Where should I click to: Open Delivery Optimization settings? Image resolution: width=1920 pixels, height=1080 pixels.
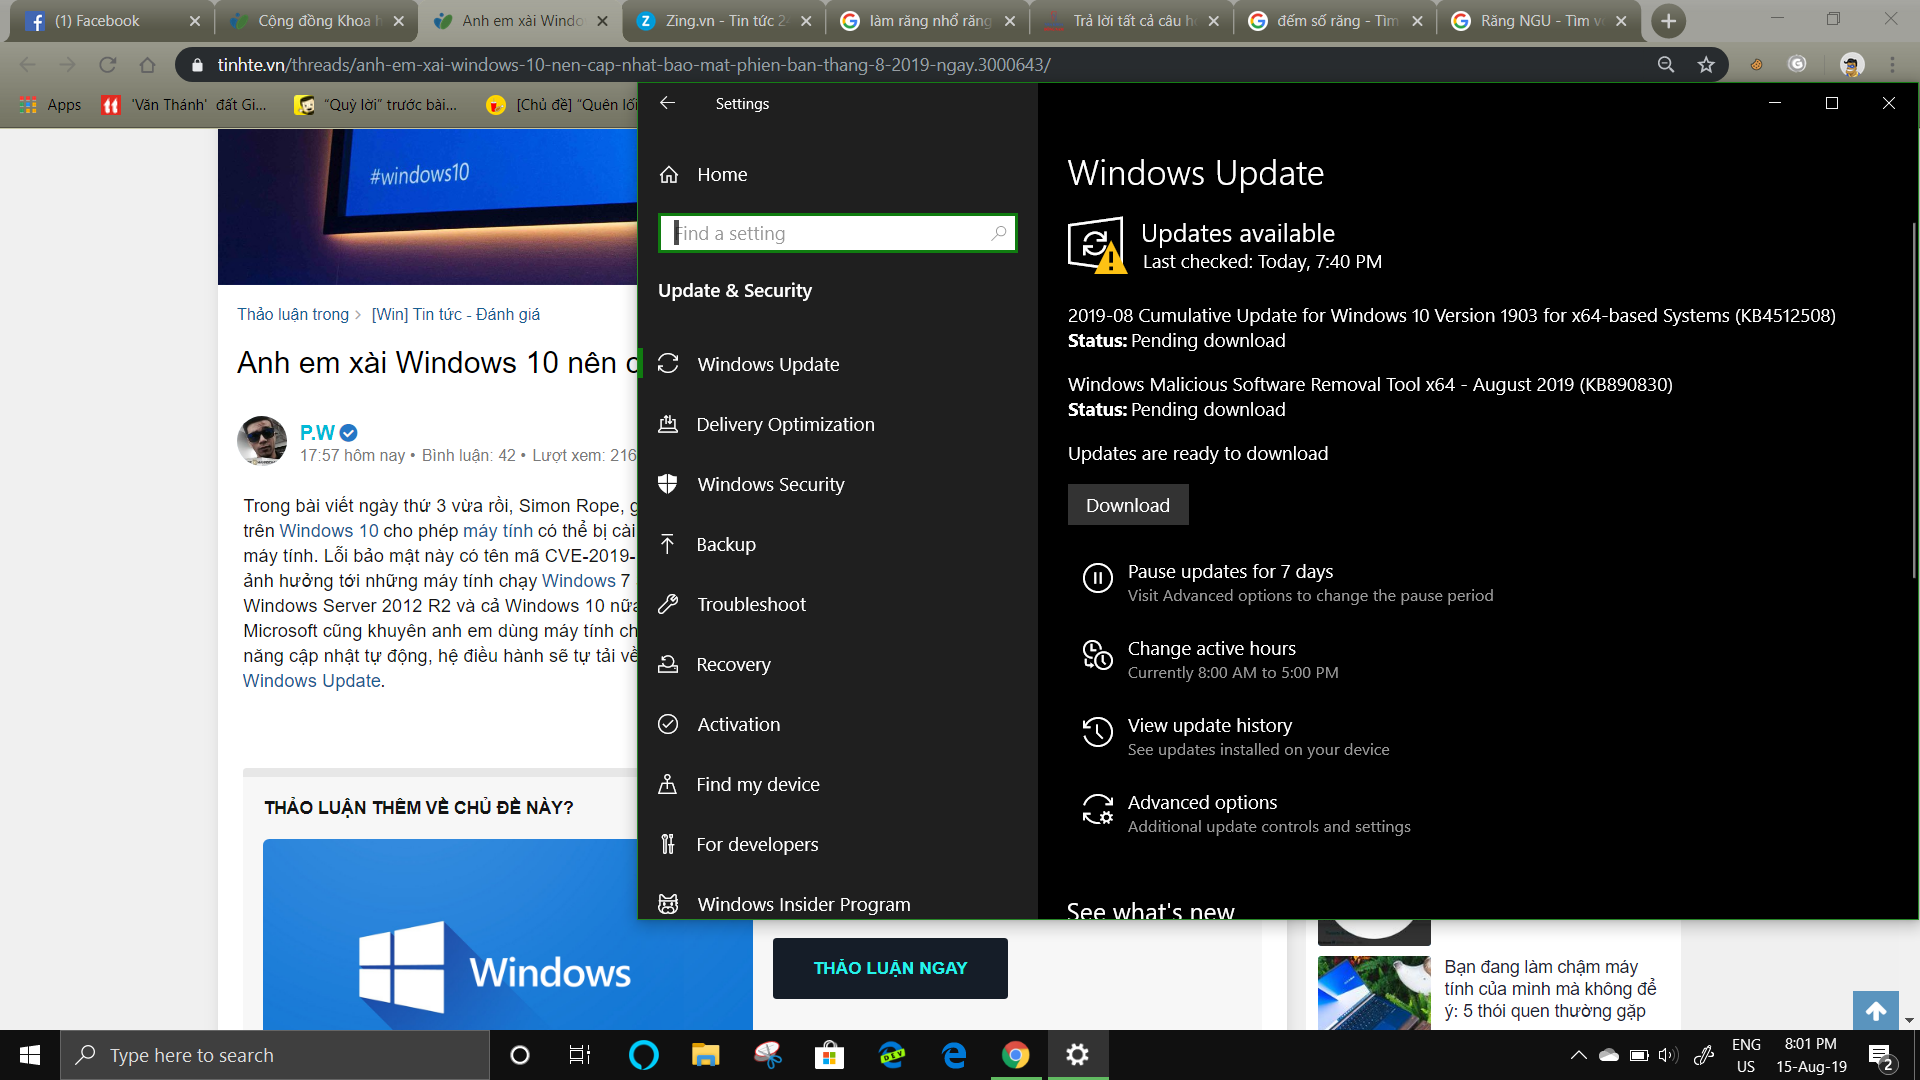785,424
